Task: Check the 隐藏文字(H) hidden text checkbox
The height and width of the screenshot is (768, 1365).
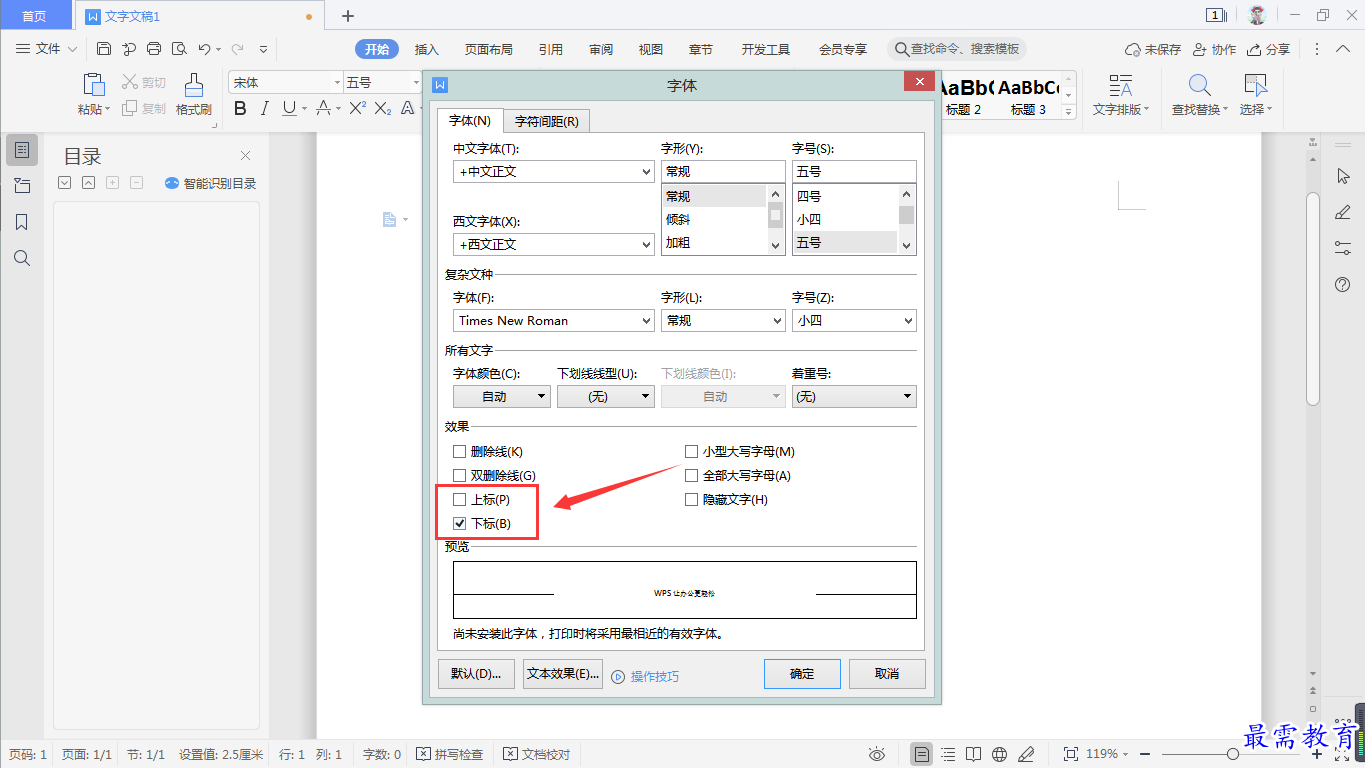Action: coord(692,500)
